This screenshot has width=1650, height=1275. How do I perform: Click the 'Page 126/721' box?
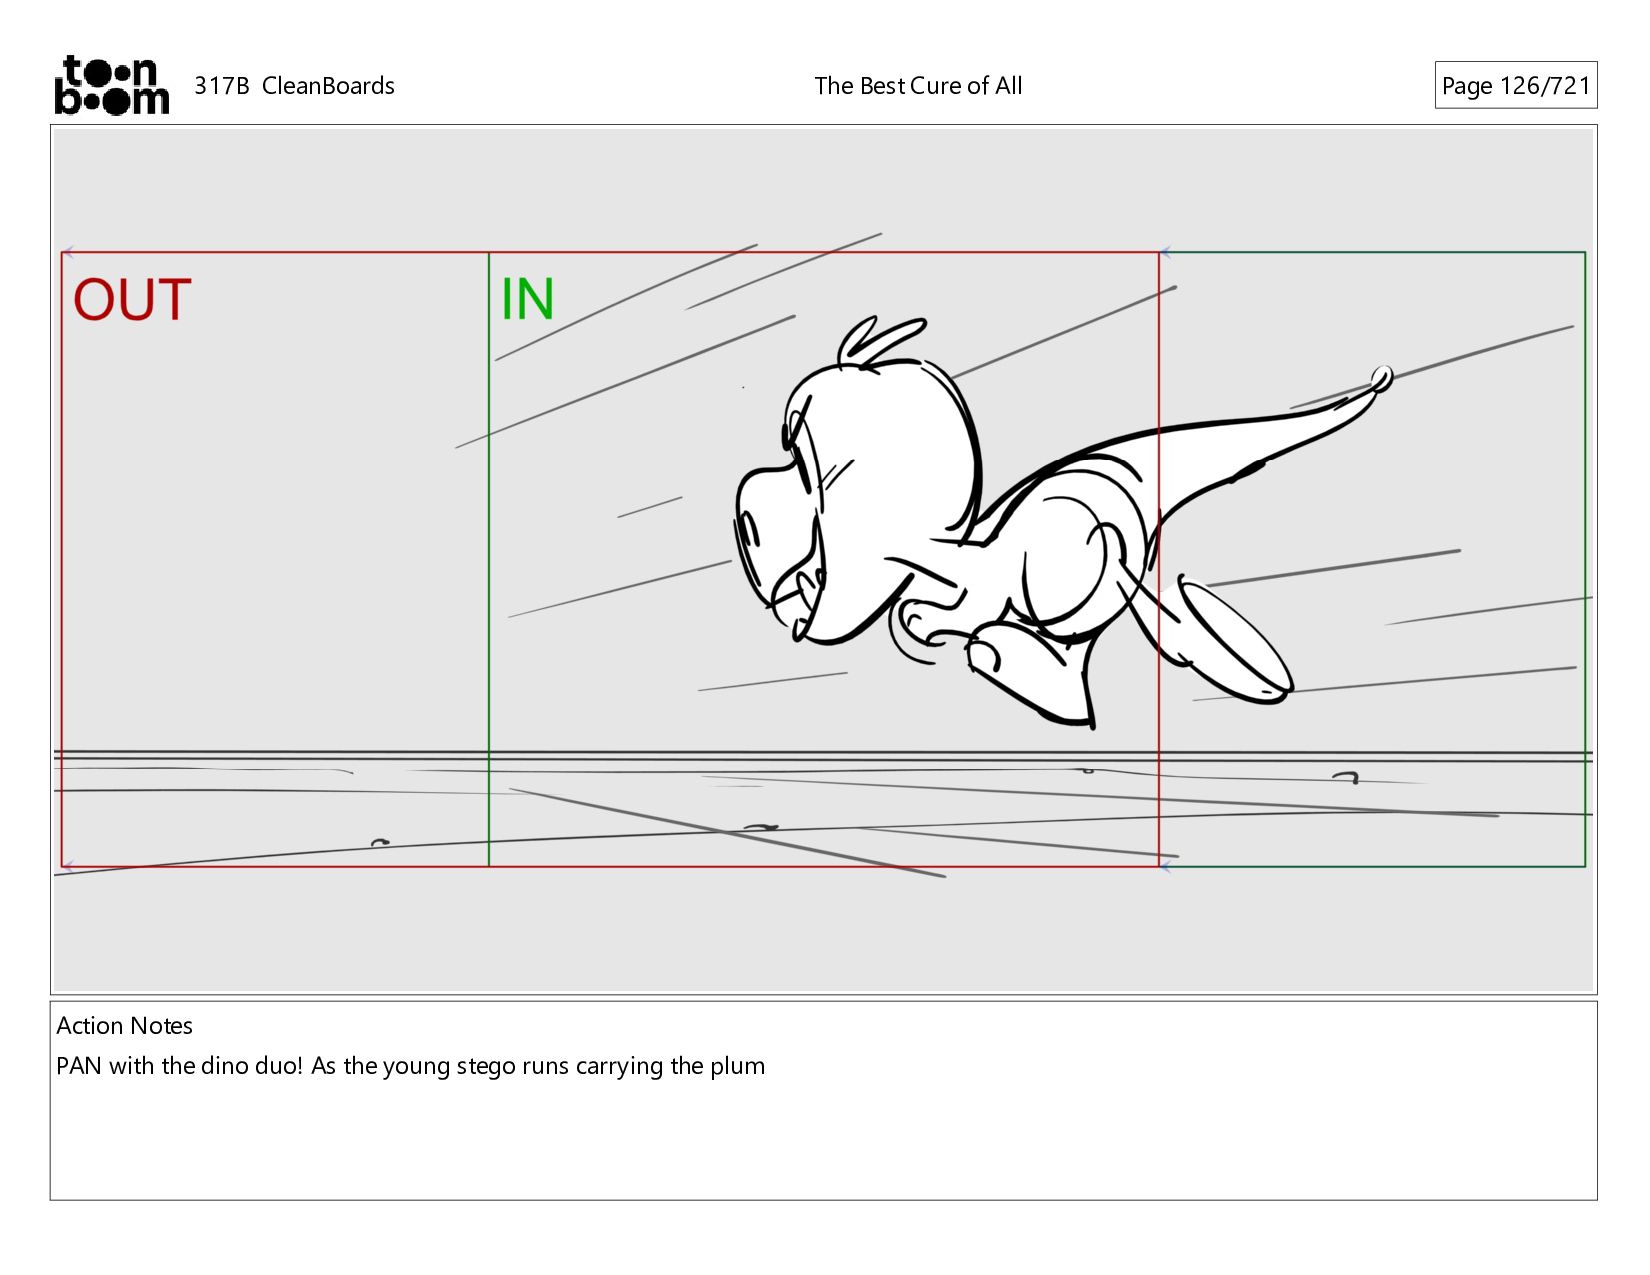click(1515, 85)
